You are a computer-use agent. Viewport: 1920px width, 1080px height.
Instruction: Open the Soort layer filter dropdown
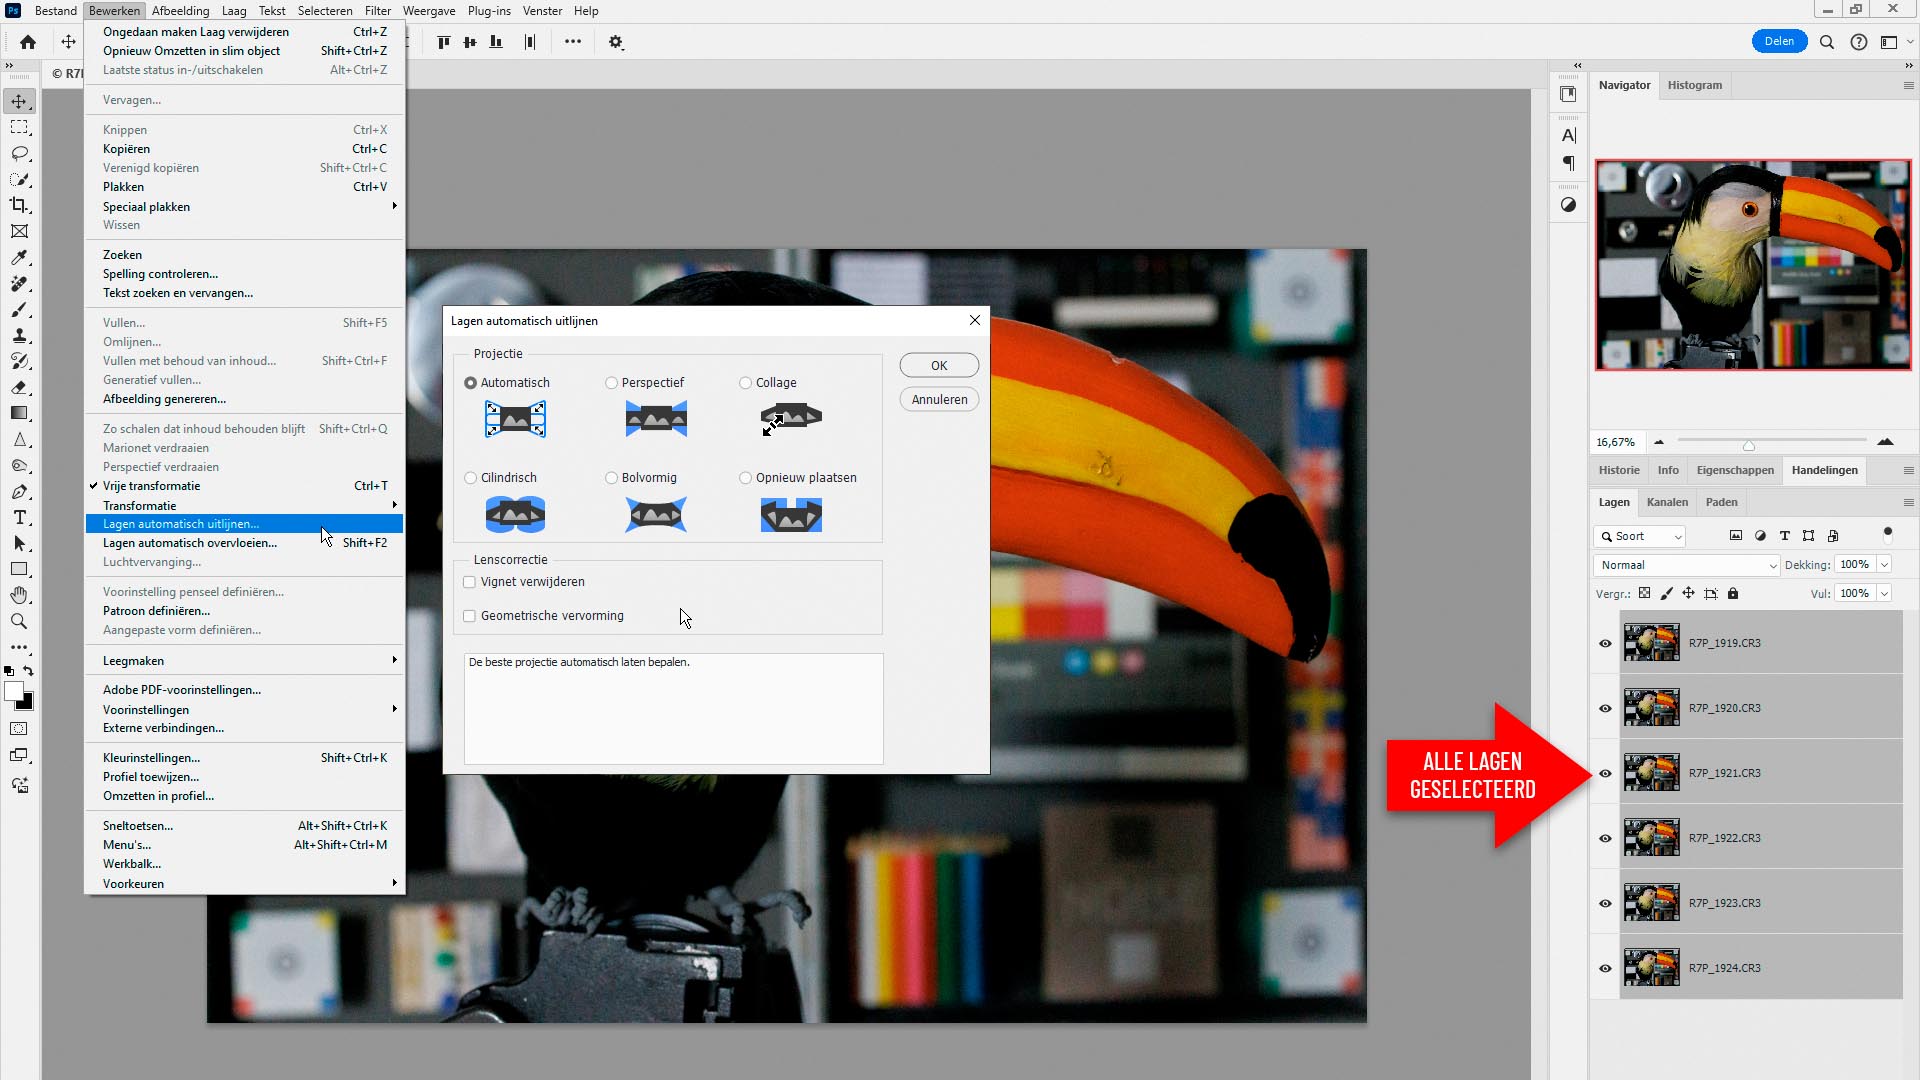[x=1640, y=537]
